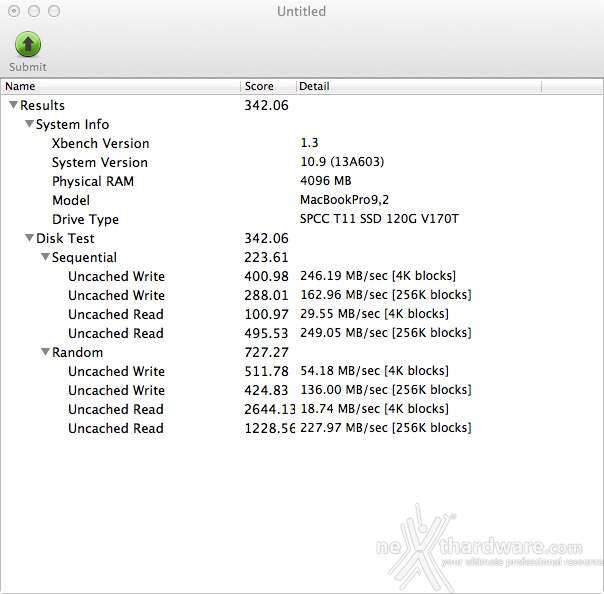
Task: Click the 227.97 MB/sec [256K blocks] detail
Action: [x=386, y=428]
